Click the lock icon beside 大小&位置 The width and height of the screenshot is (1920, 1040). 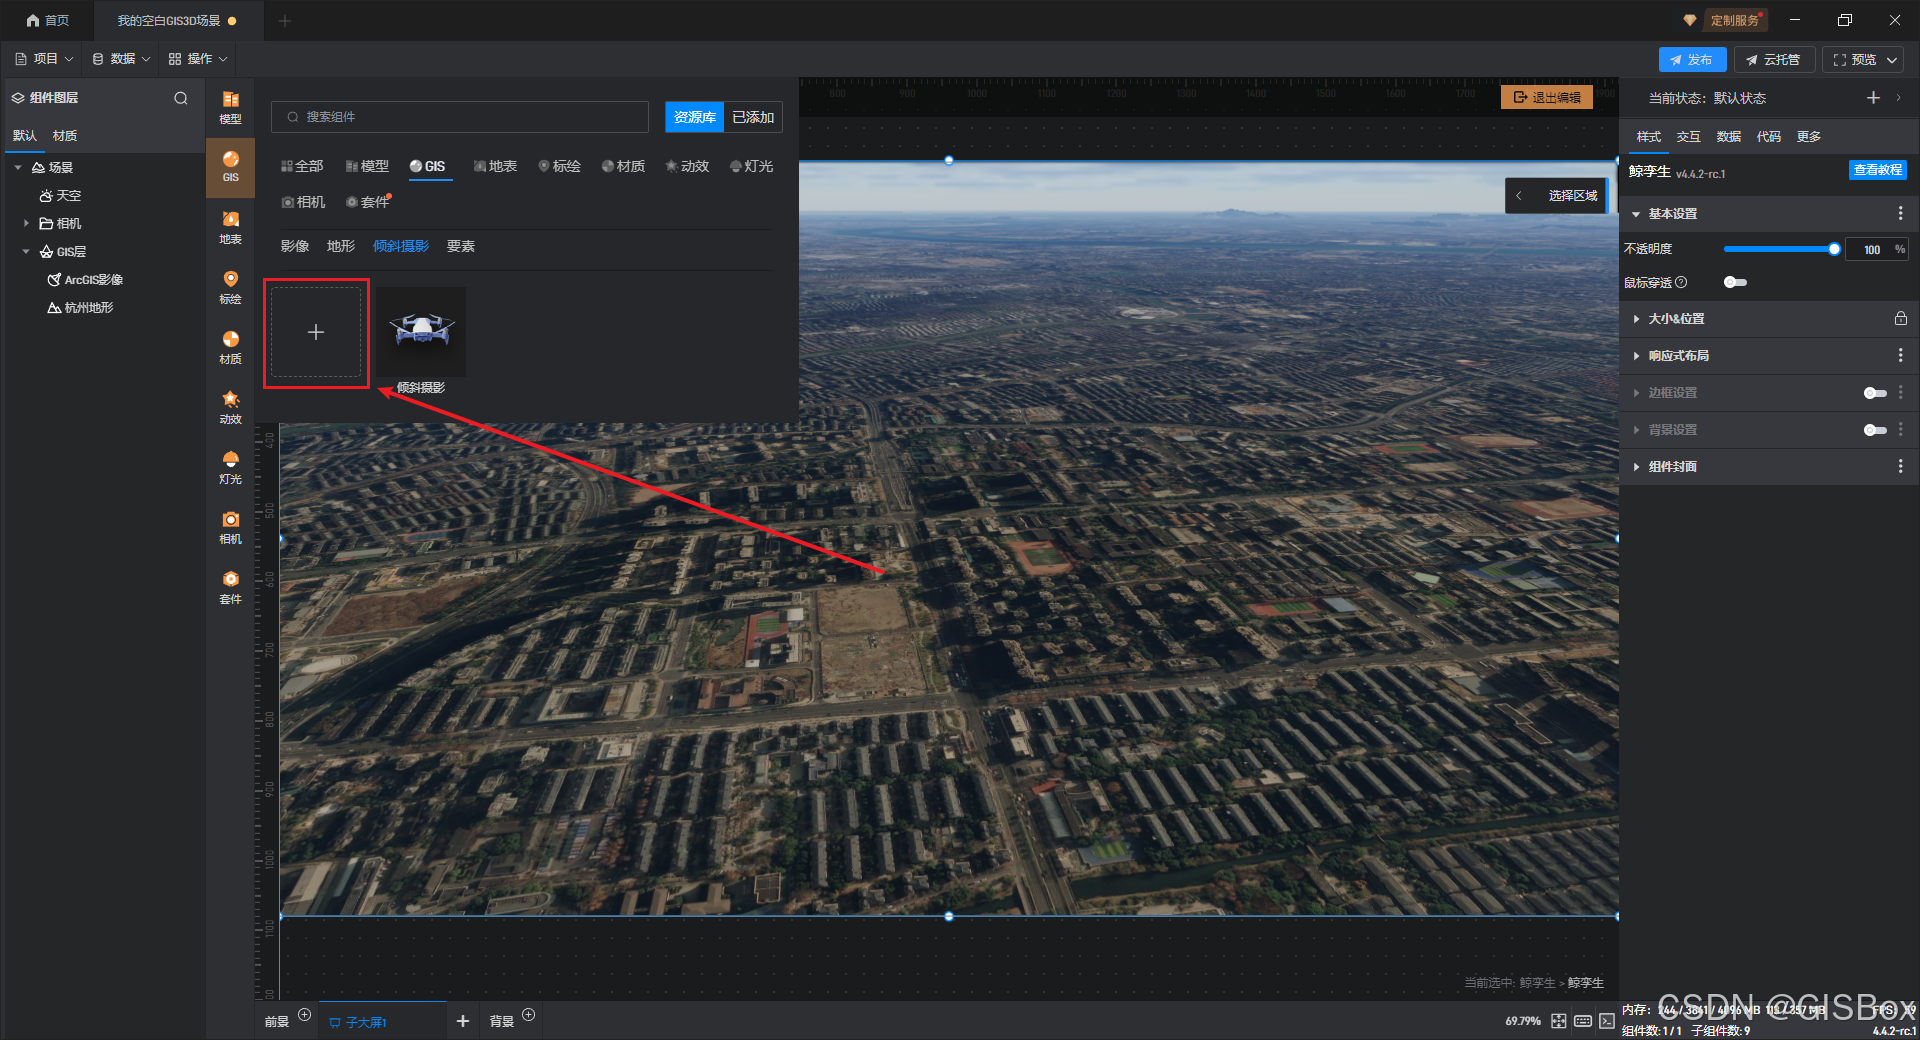click(x=1900, y=318)
